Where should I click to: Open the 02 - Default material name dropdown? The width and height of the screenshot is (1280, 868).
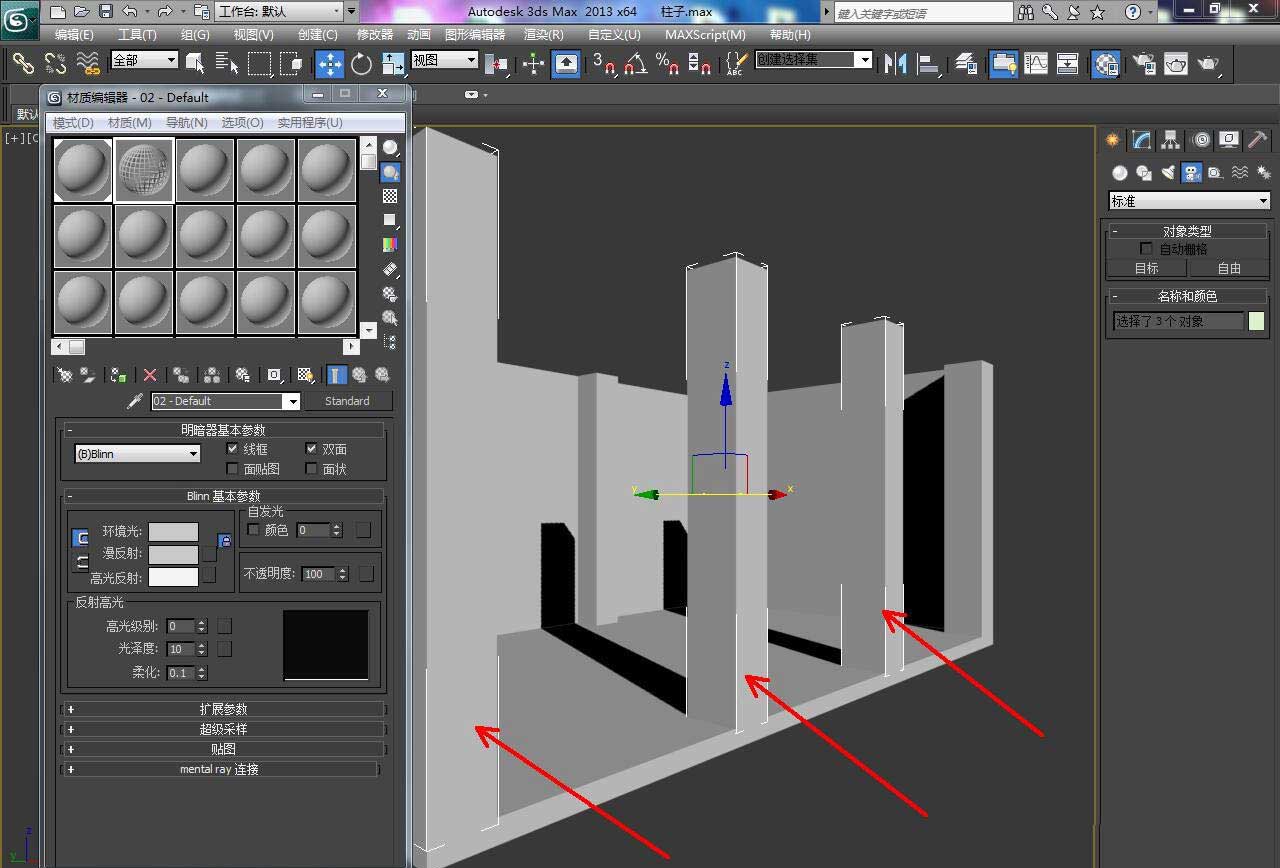point(291,401)
